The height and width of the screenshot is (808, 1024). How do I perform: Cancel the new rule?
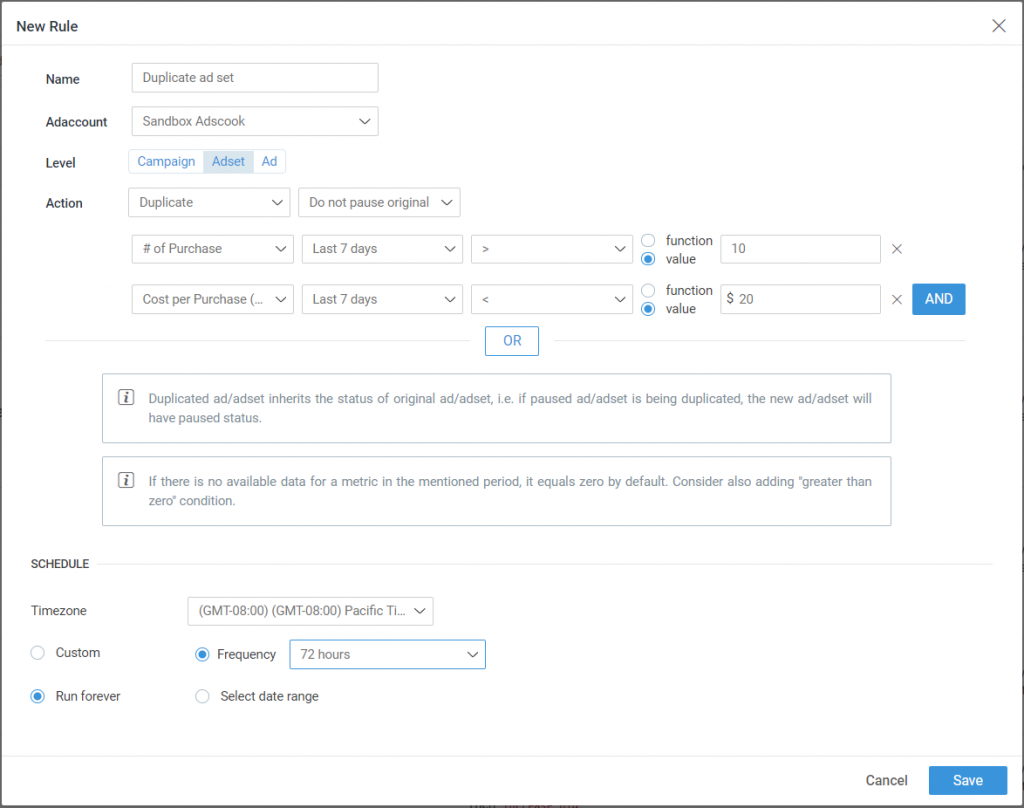[x=886, y=781]
